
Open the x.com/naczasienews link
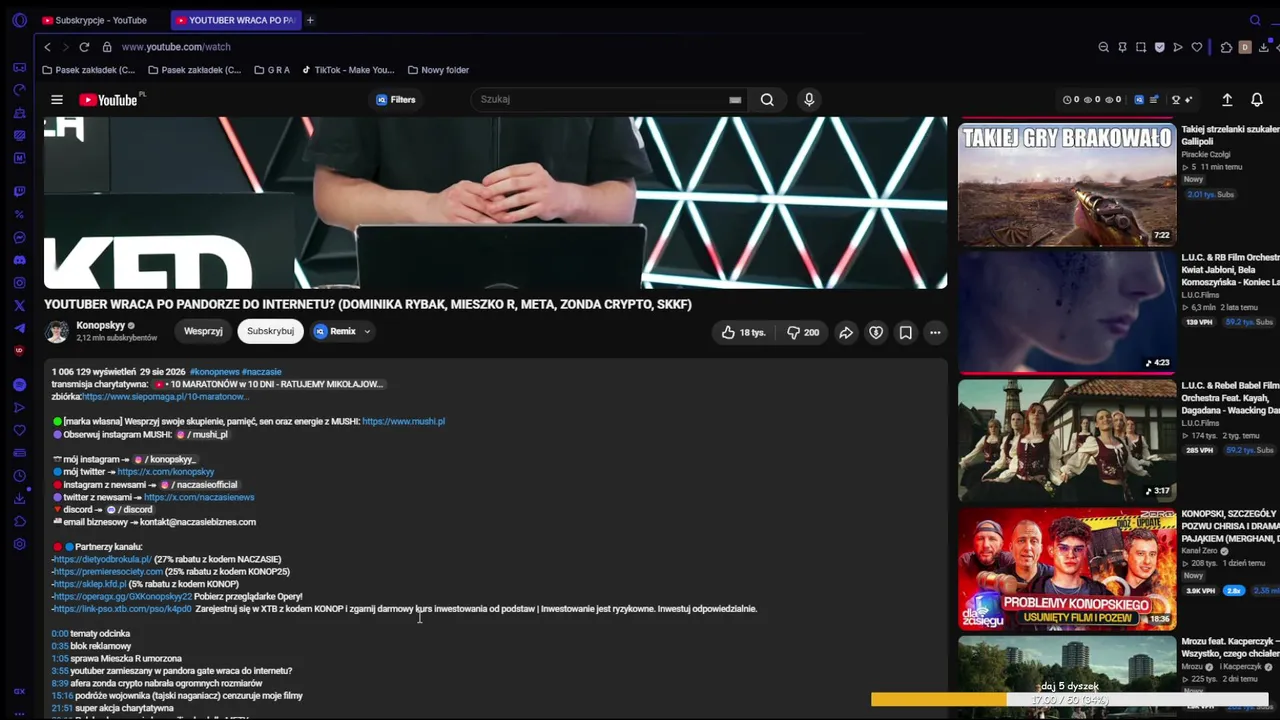(199, 497)
